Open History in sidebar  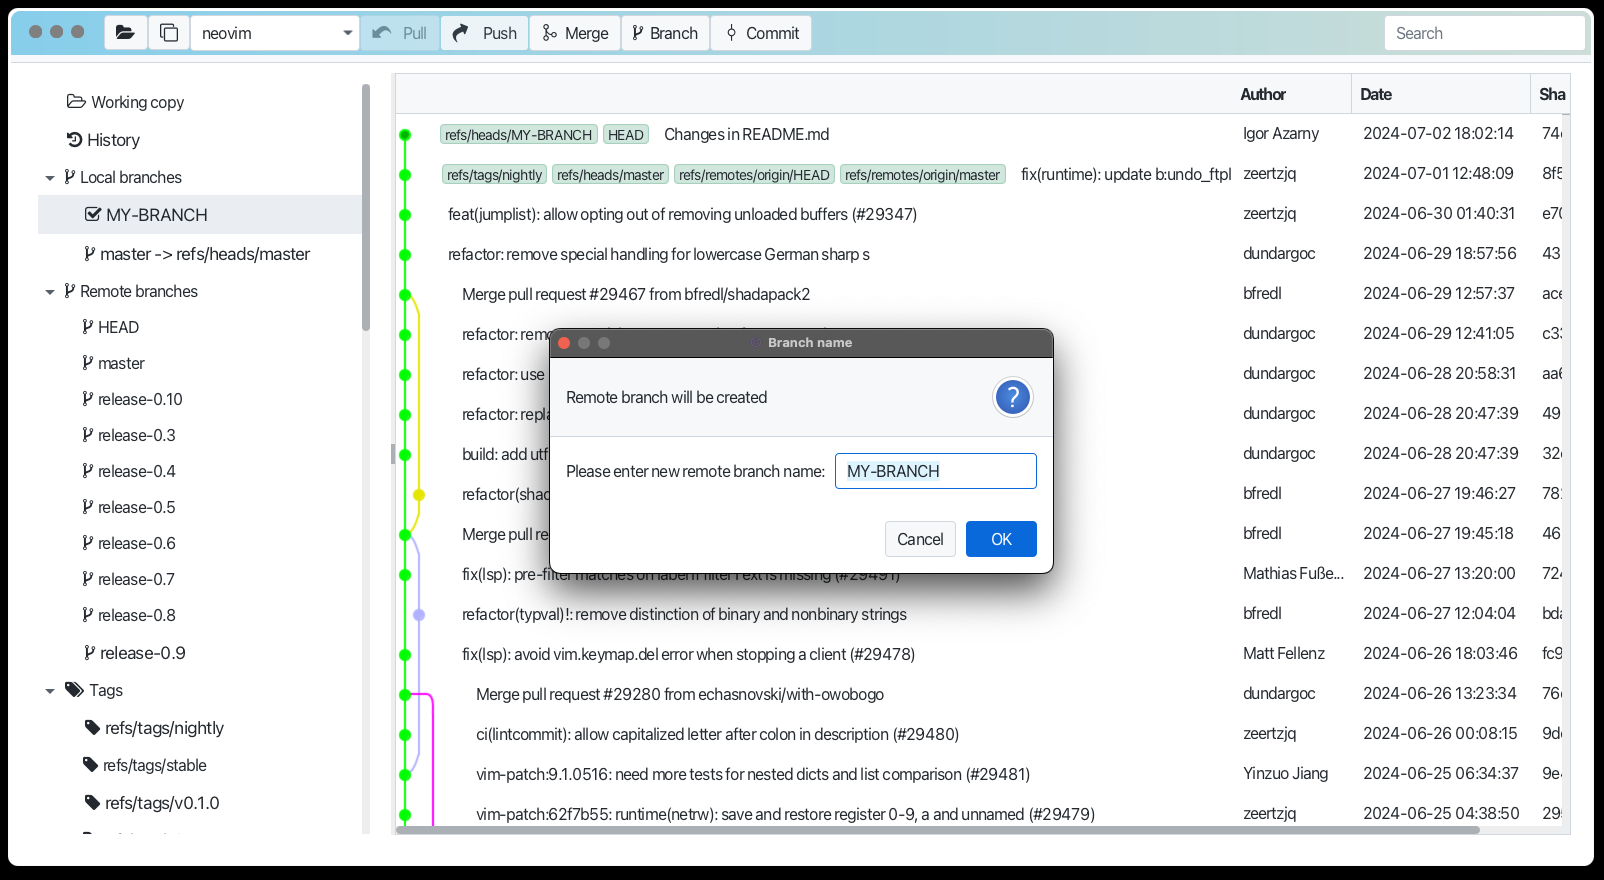(103, 140)
